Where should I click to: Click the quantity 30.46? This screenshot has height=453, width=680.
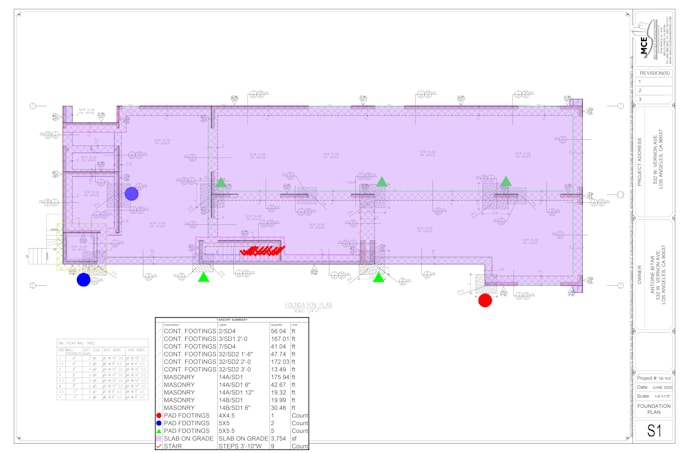pos(278,408)
